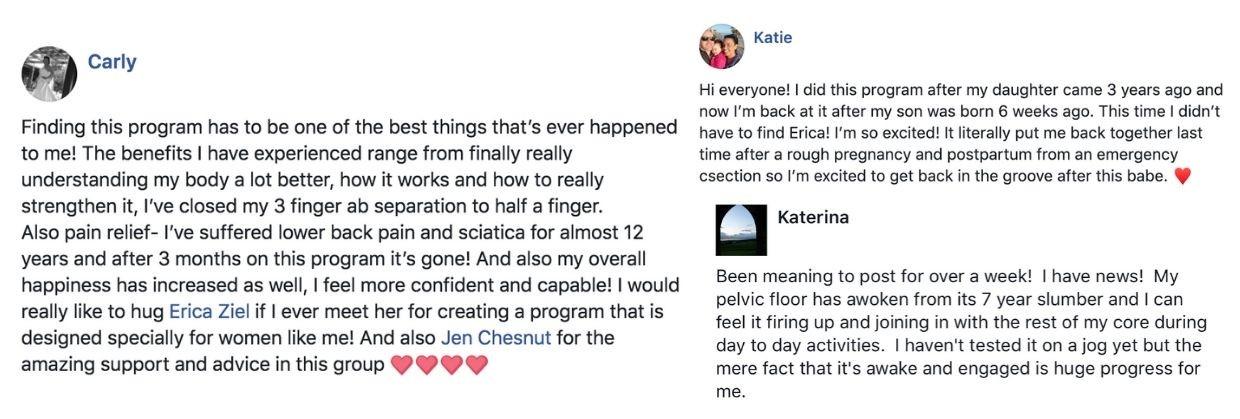Viewport: 1240px width, 419px height.
Task: Open the Jen Chesnut tagged link
Action: pyautogui.click(x=496, y=338)
